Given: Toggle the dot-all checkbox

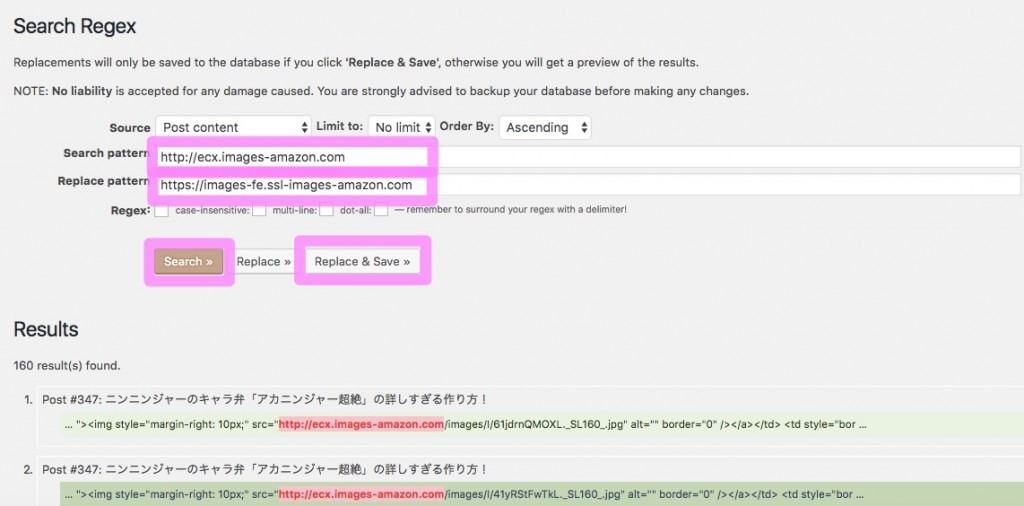Looking at the screenshot, I should tap(381, 211).
